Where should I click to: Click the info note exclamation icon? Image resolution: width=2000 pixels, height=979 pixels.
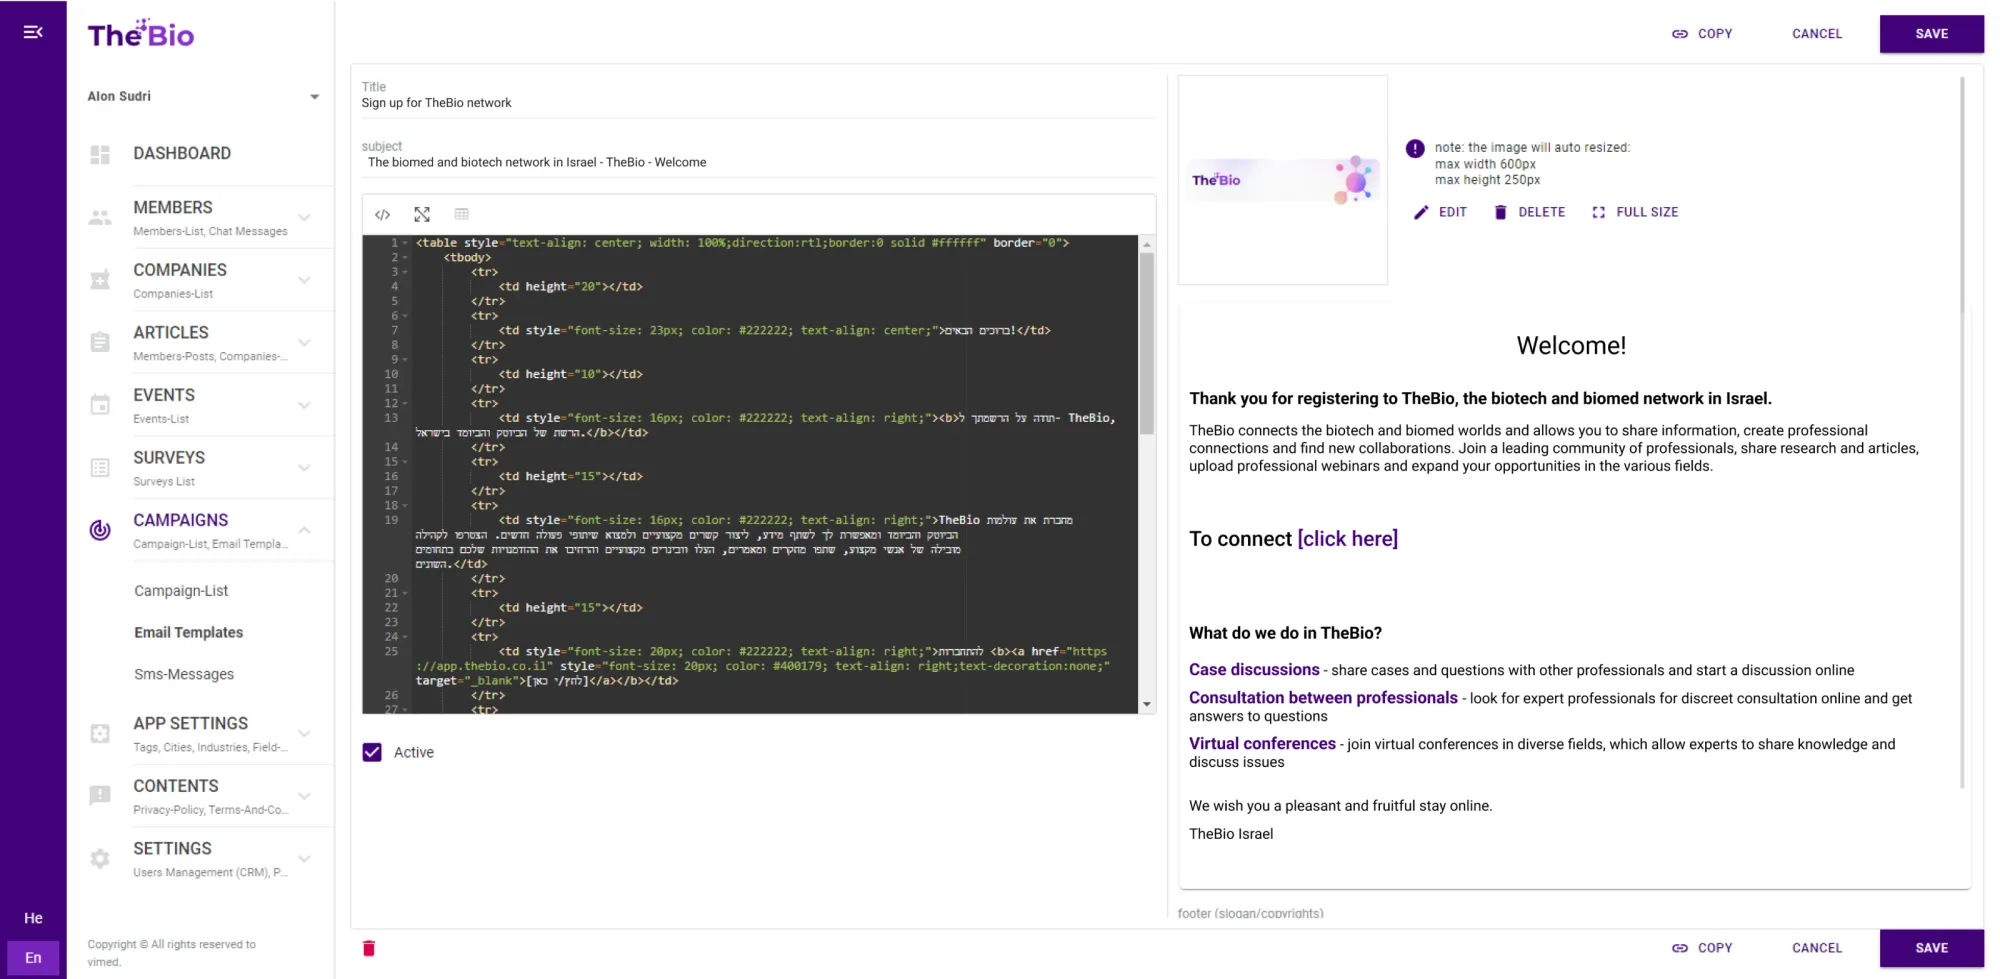[1415, 149]
